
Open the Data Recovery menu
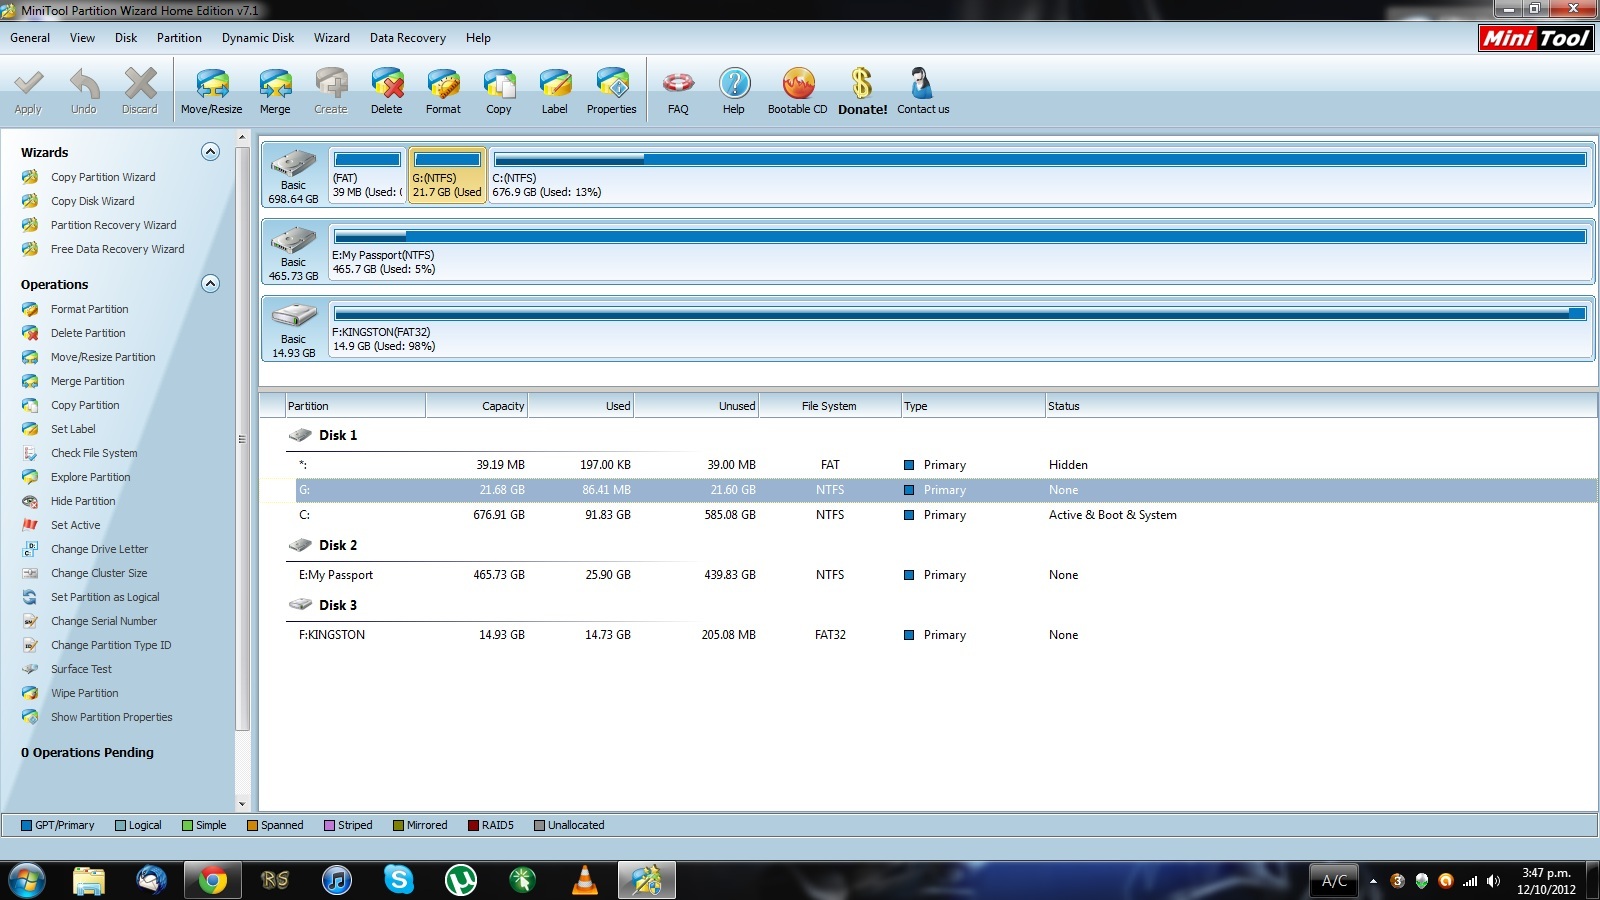point(408,38)
